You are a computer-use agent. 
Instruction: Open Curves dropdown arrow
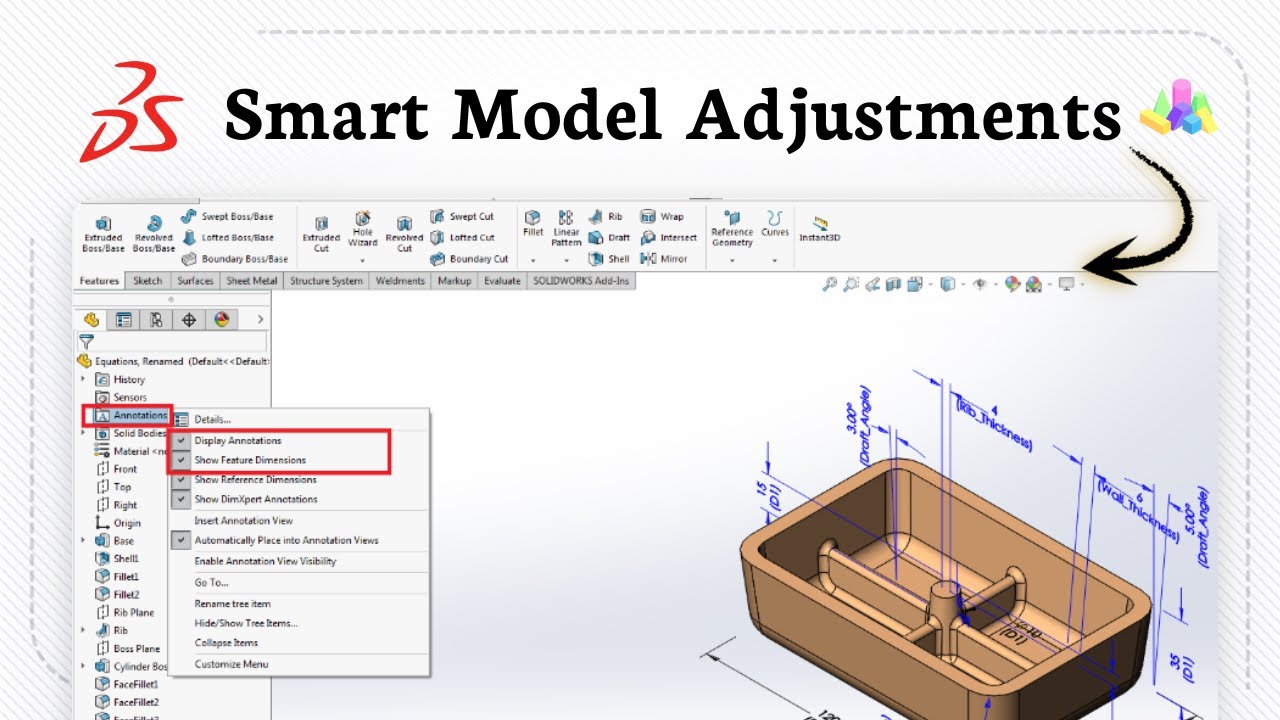tap(775, 260)
